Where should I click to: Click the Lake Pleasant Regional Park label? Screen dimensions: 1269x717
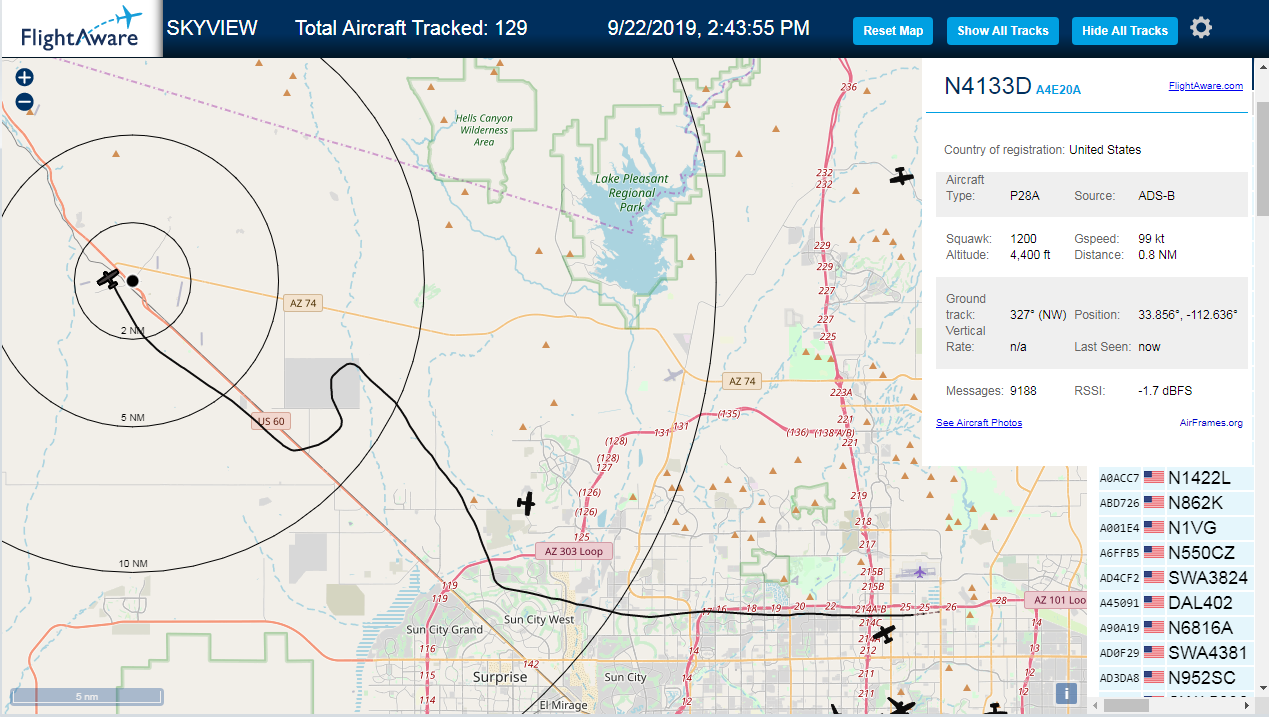point(632,192)
